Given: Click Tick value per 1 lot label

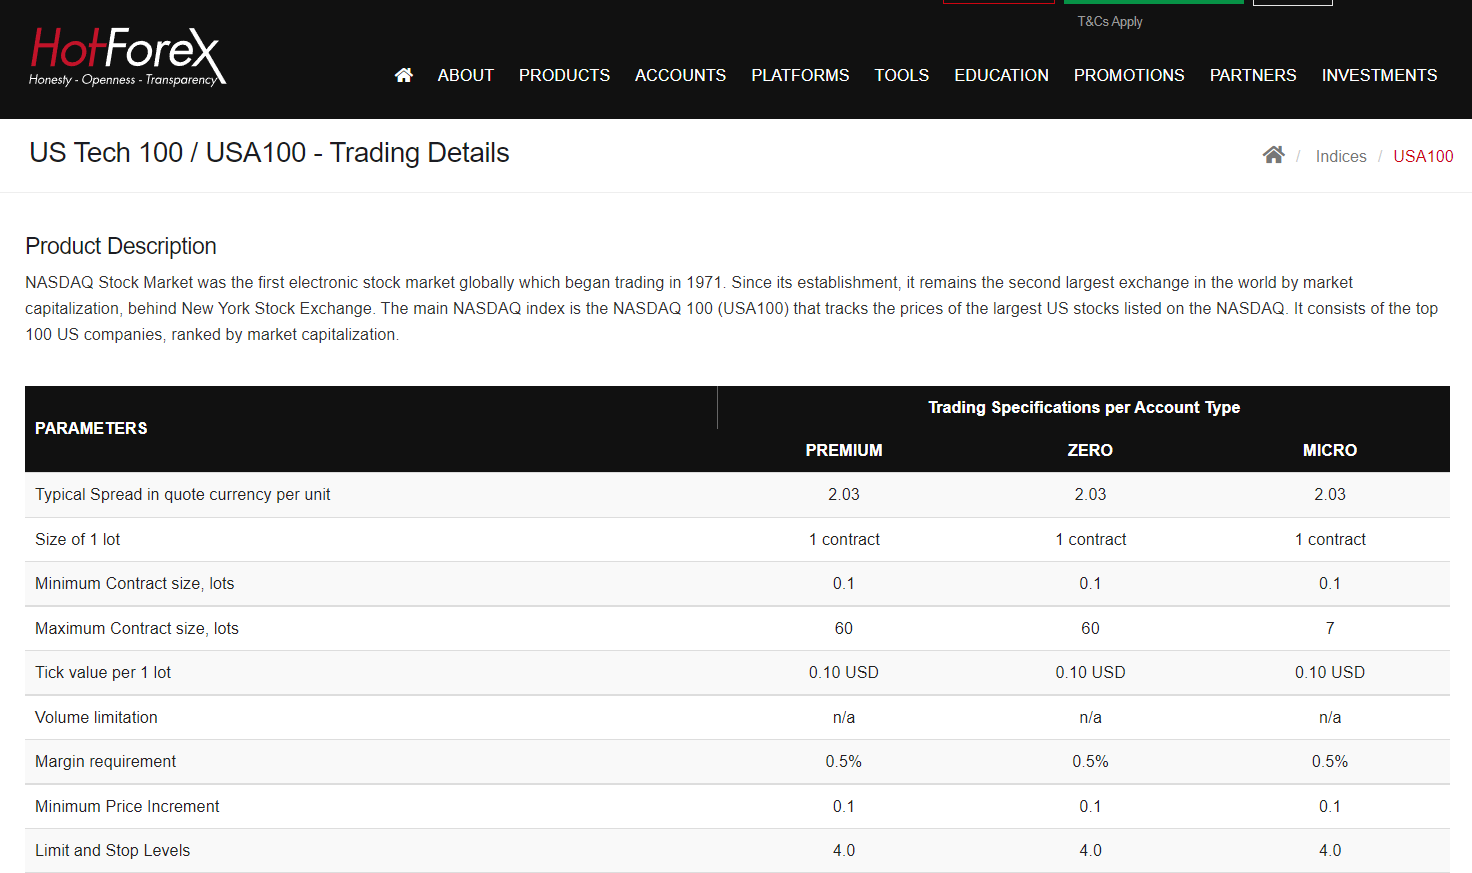Looking at the screenshot, I should 103,672.
